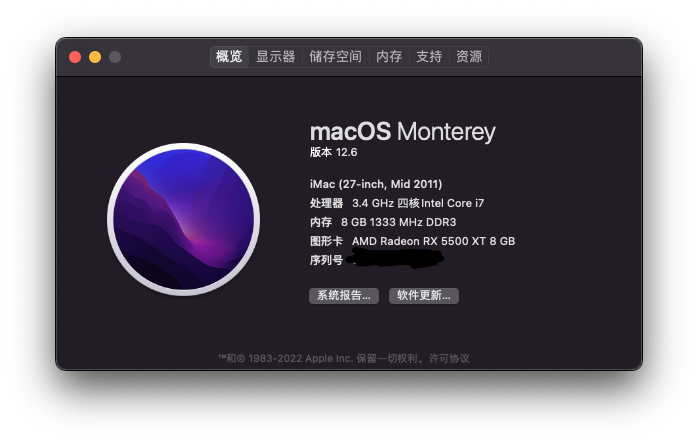Open the 显示器 tab
698x444 pixels.
(x=276, y=57)
